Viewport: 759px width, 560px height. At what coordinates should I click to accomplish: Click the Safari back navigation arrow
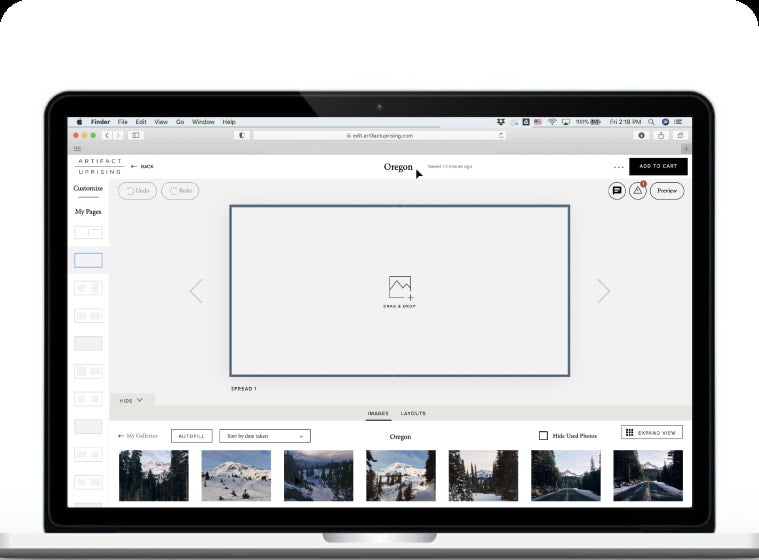pos(107,136)
